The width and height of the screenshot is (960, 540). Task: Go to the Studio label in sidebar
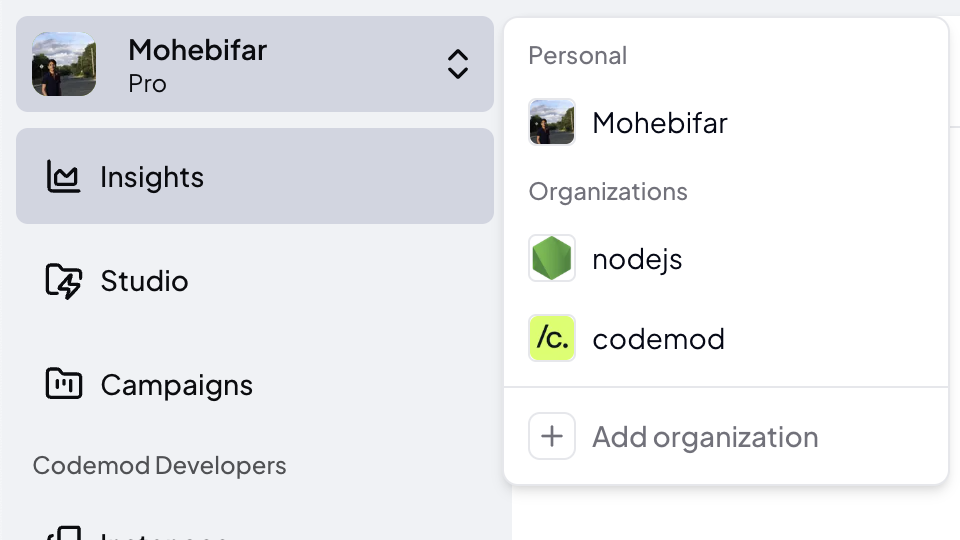pyautogui.click(x=144, y=281)
